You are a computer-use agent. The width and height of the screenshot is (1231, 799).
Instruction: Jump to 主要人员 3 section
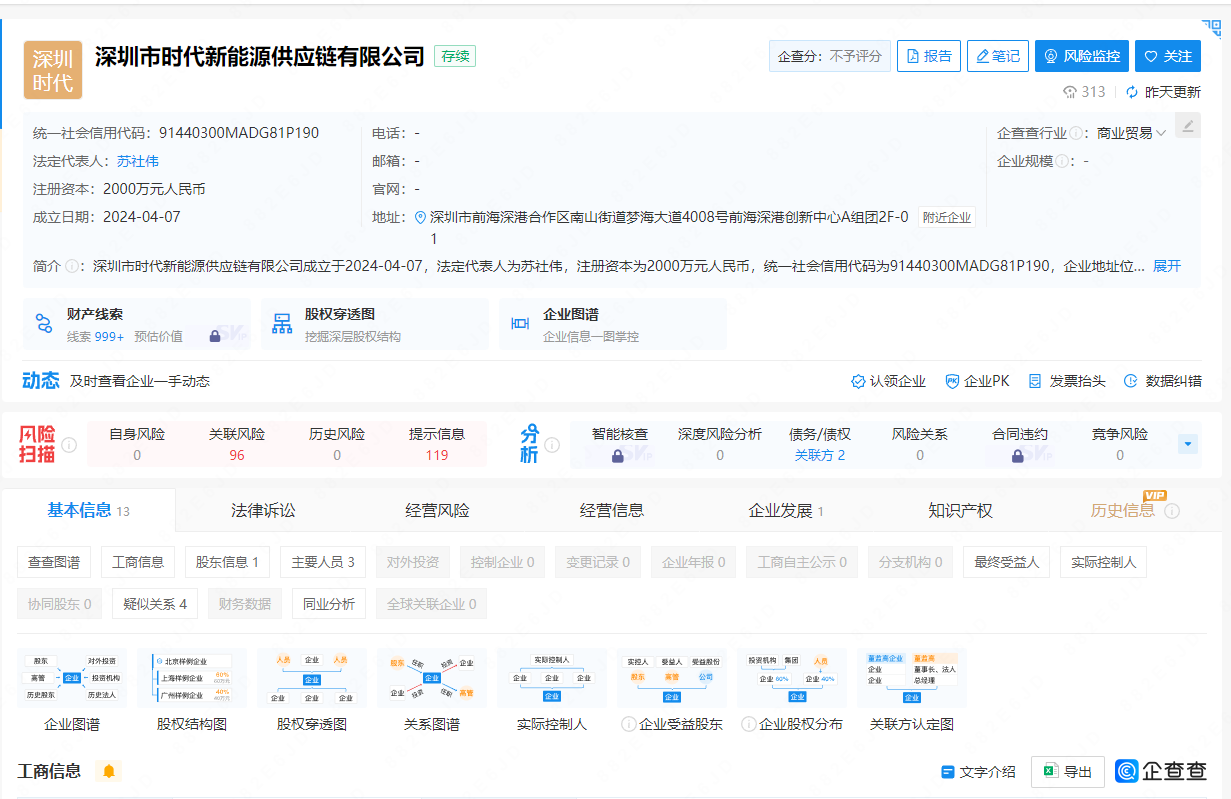[x=323, y=562]
